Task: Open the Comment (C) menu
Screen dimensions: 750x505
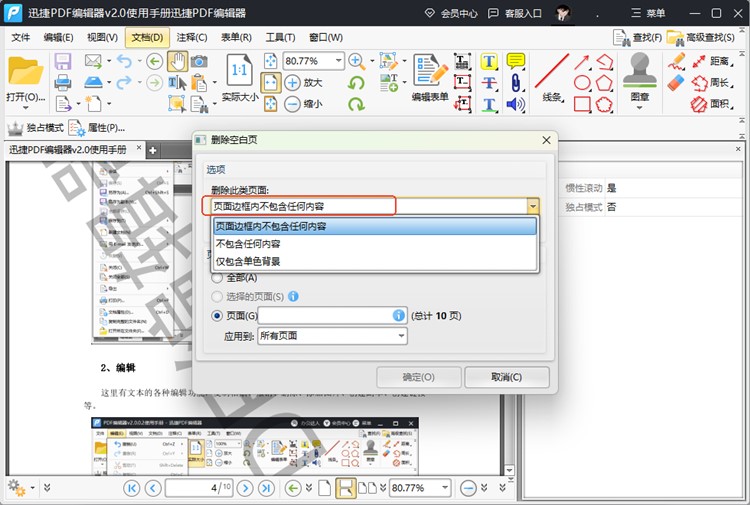Action: pos(192,37)
